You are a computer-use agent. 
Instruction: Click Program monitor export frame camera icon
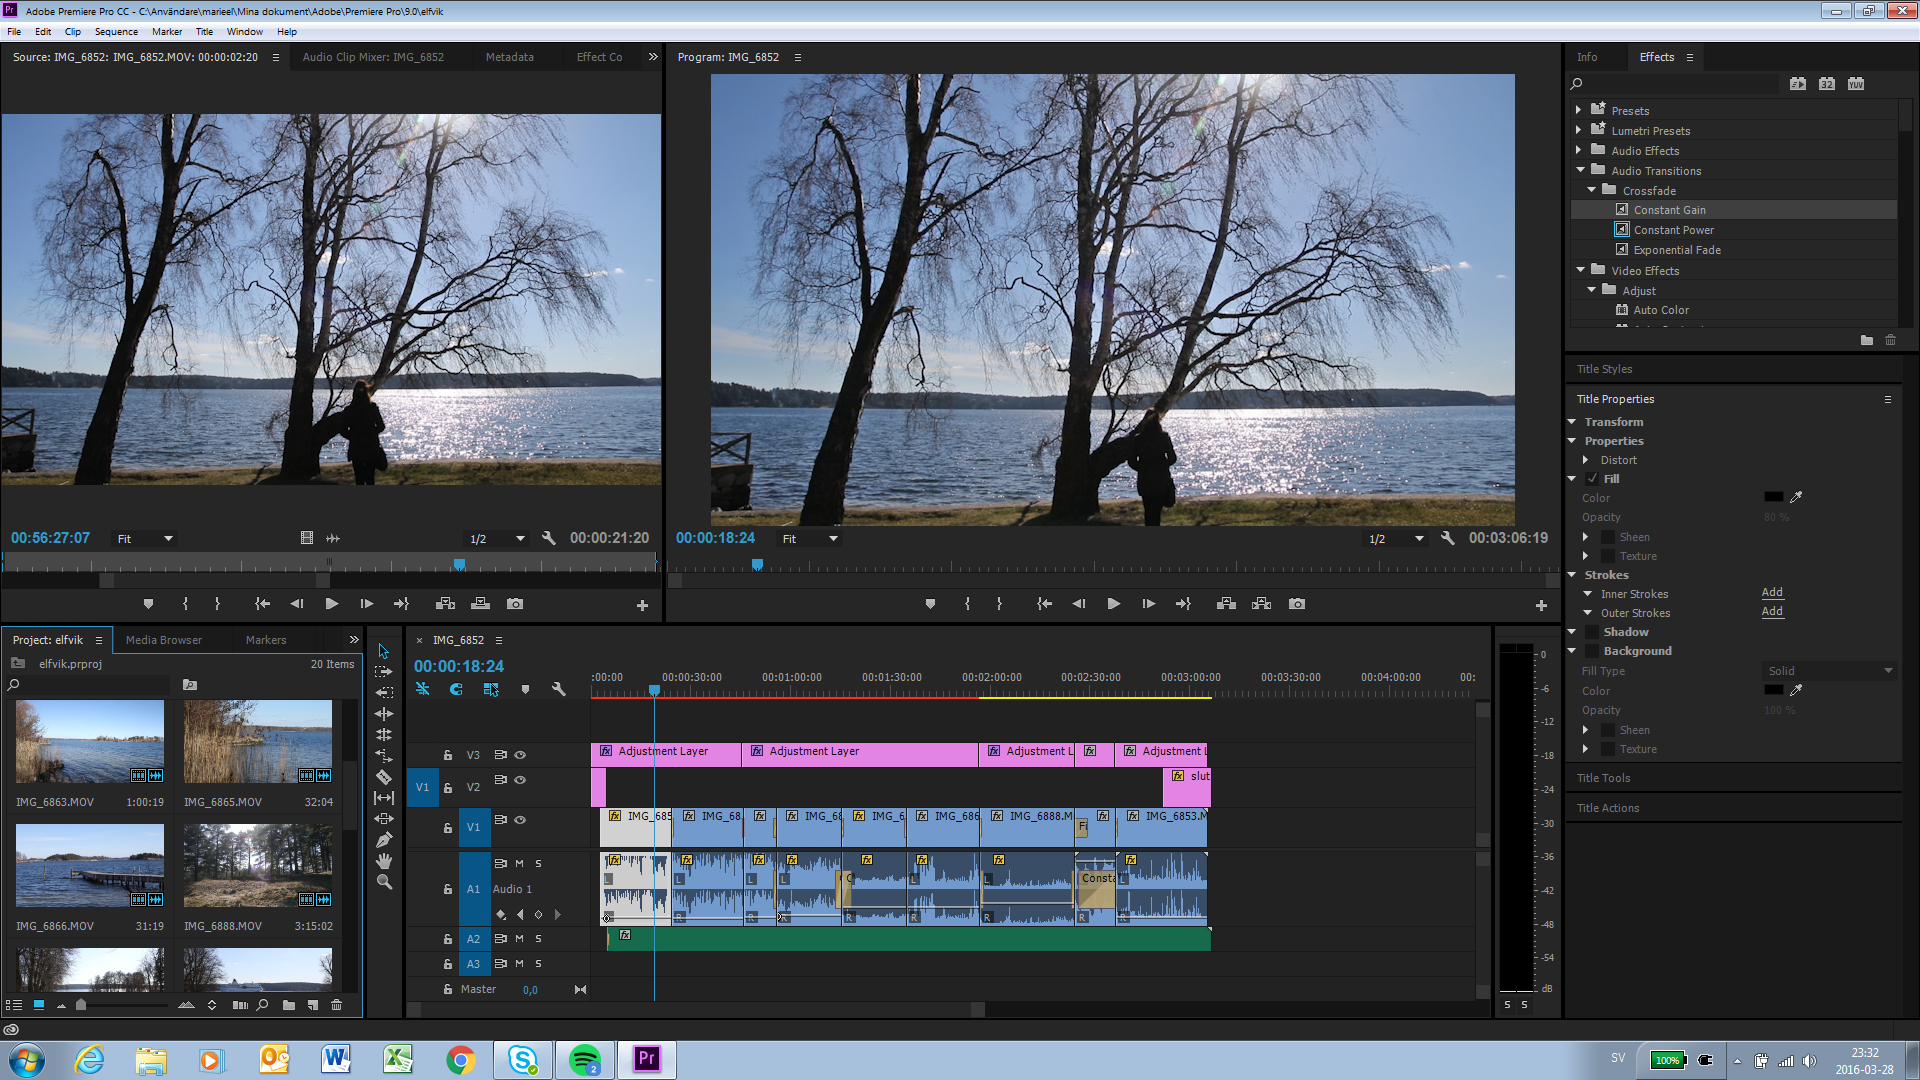coord(1297,604)
